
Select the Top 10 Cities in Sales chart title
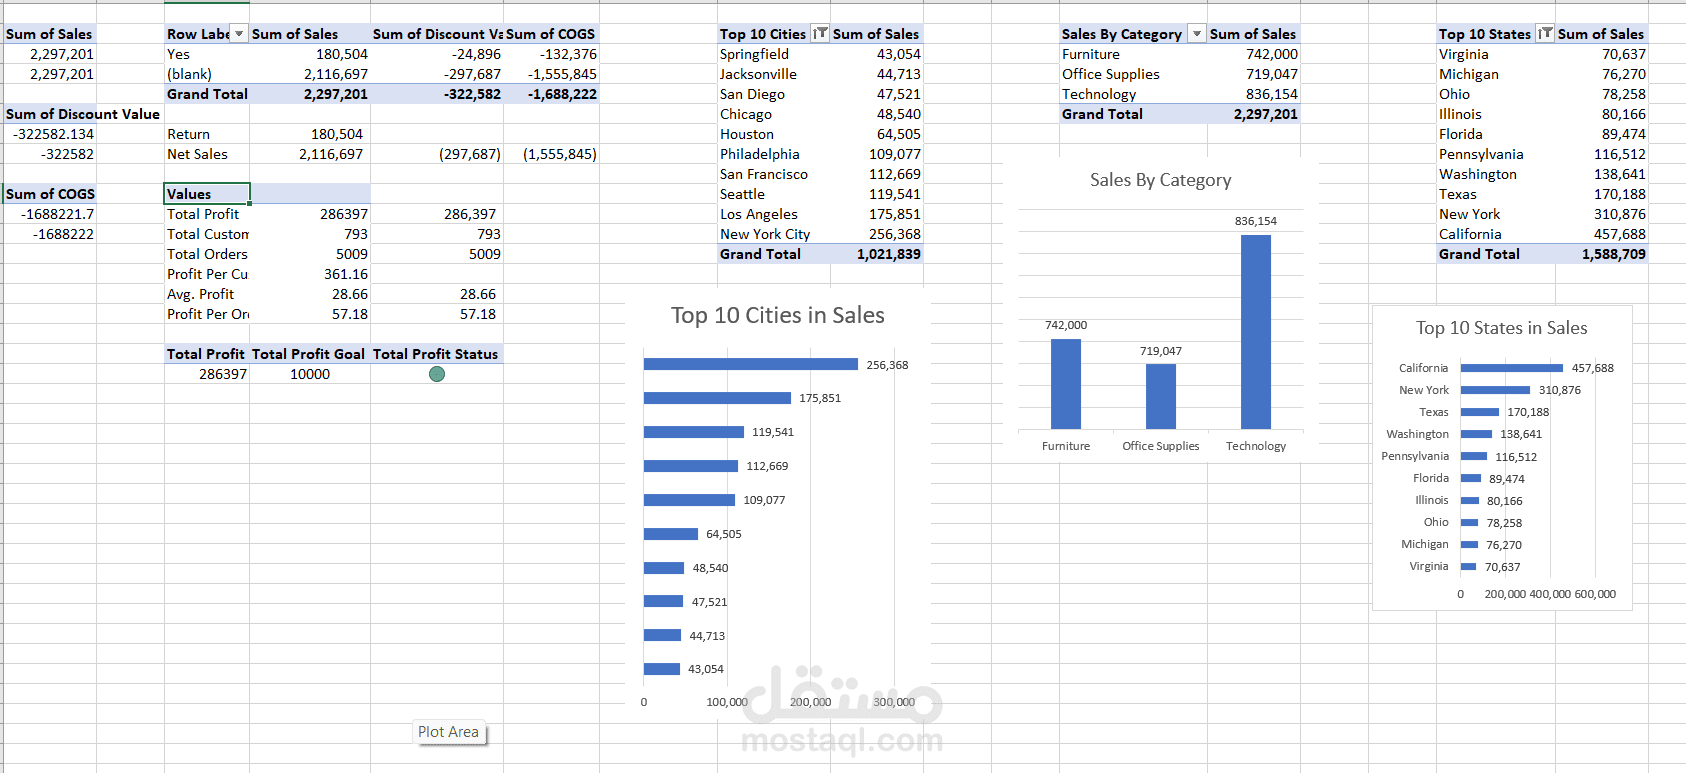tap(777, 316)
